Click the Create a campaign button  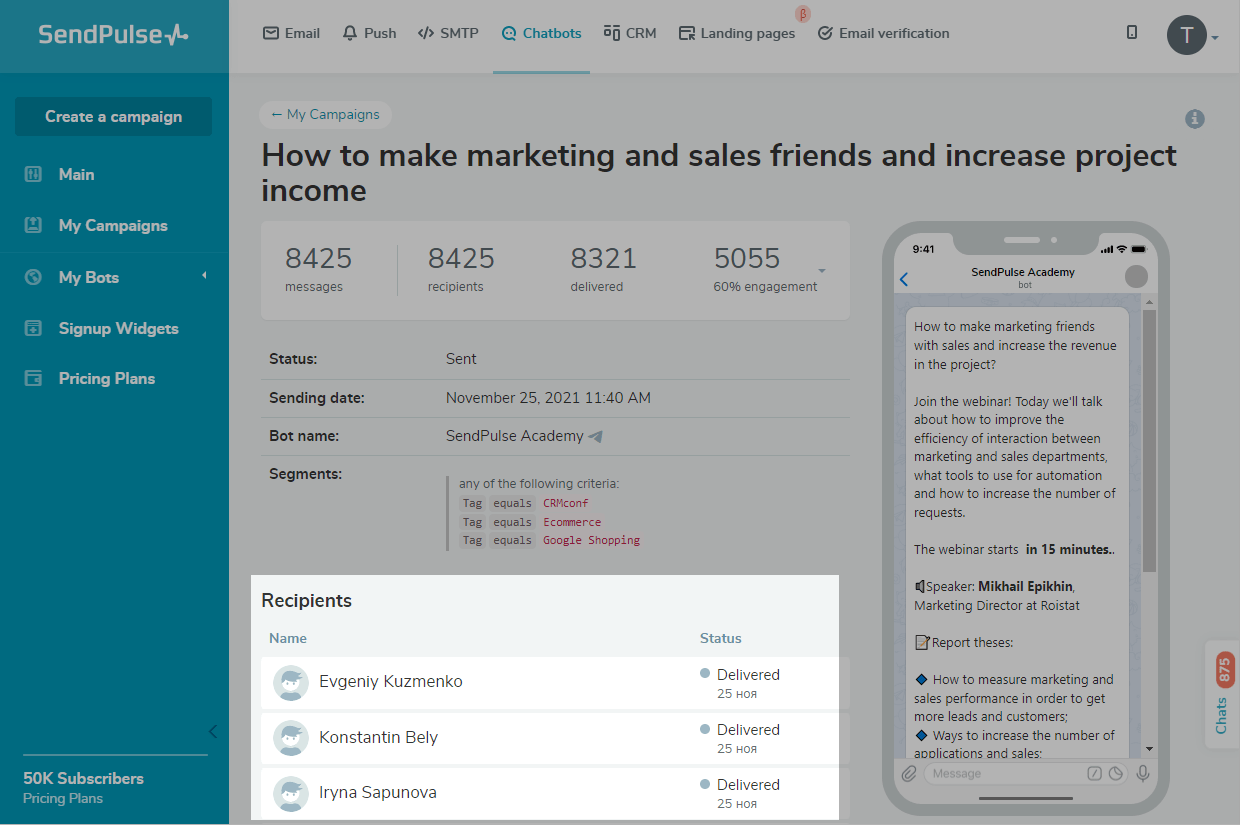click(x=113, y=116)
